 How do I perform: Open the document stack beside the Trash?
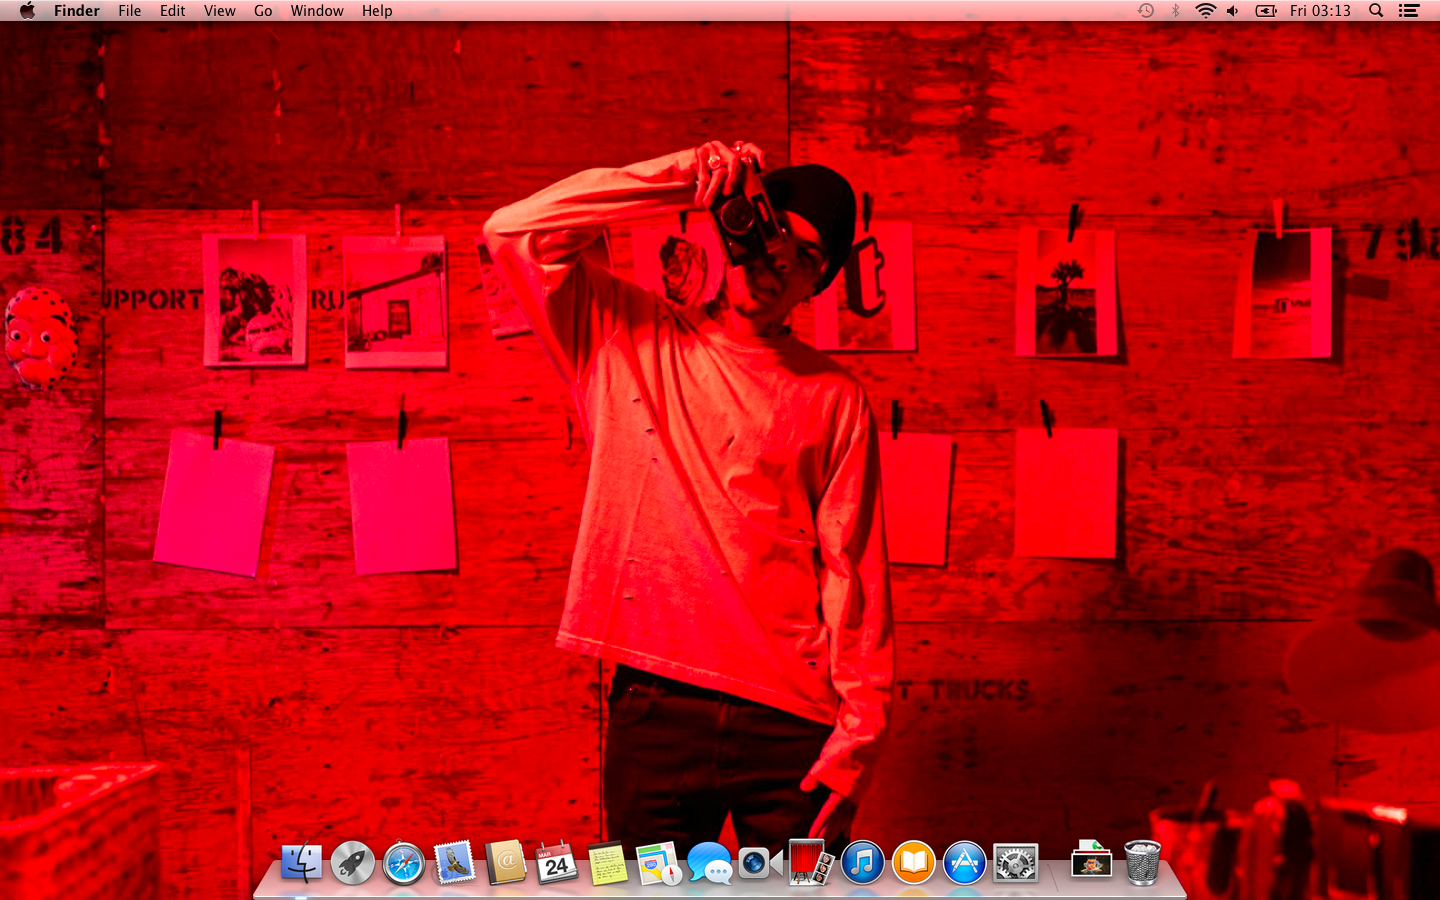(x=1091, y=862)
